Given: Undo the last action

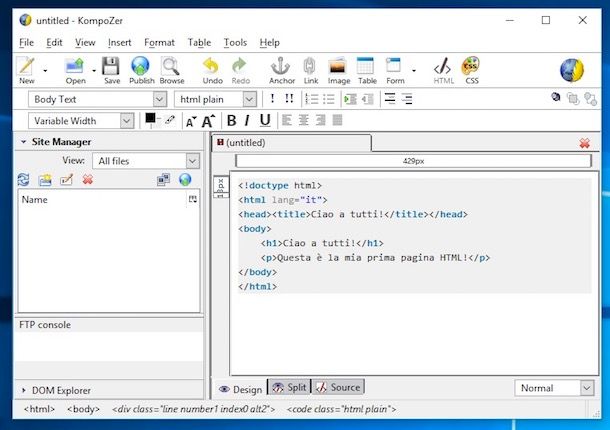Looking at the screenshot, I should point(212,70).
